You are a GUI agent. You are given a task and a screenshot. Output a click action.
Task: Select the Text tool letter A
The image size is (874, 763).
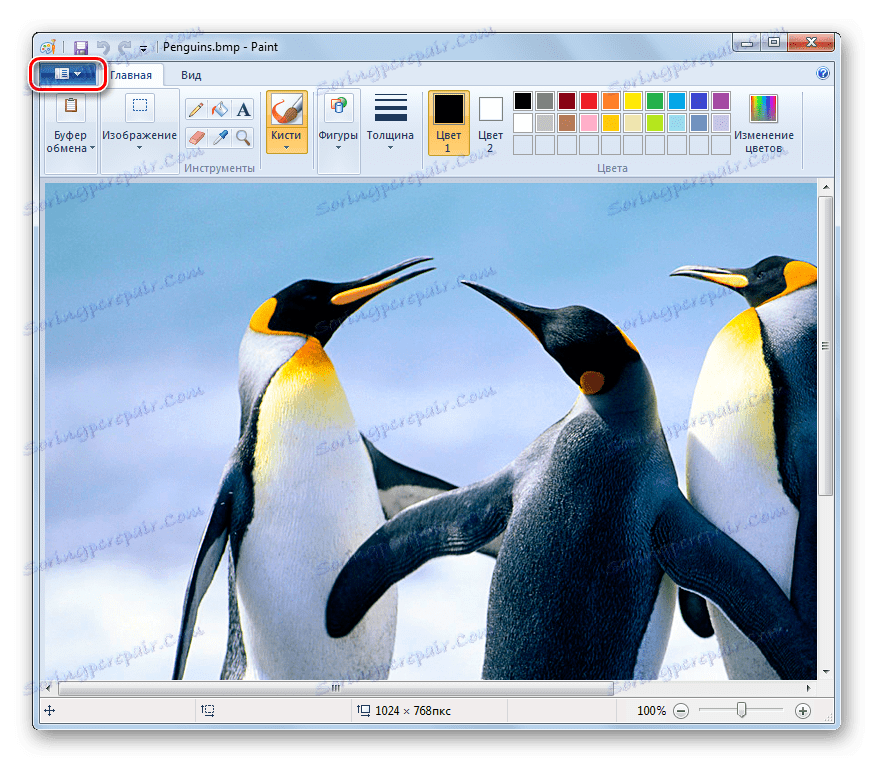[243, 109]
